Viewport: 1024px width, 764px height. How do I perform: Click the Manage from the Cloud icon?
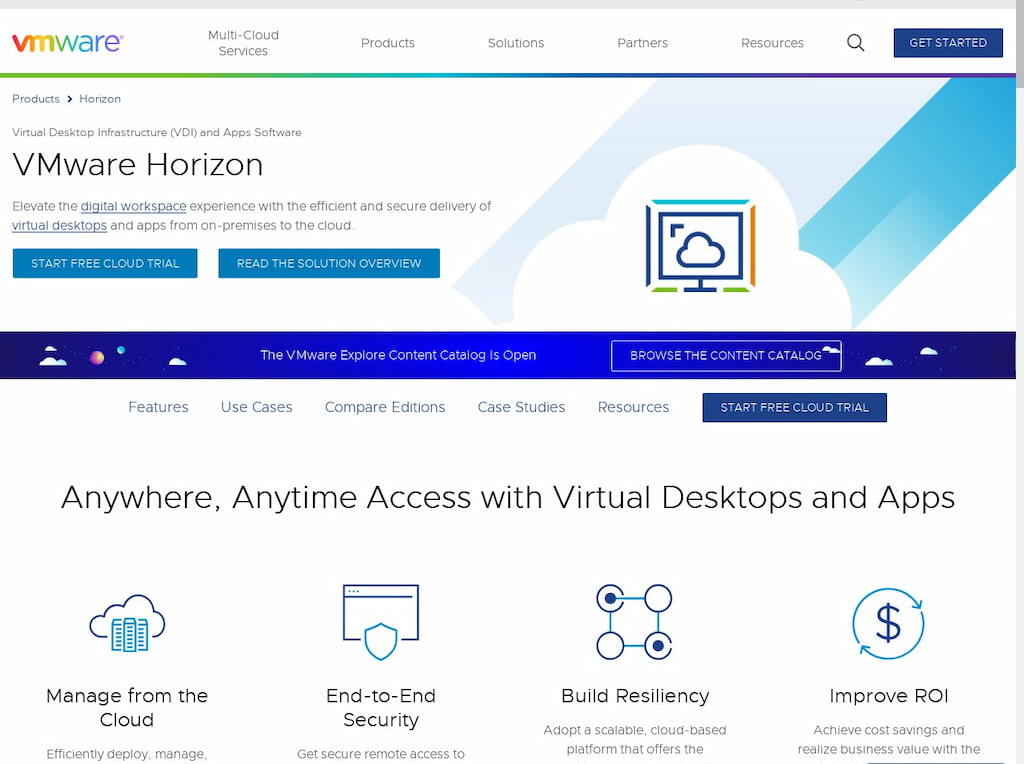(127, 620)
